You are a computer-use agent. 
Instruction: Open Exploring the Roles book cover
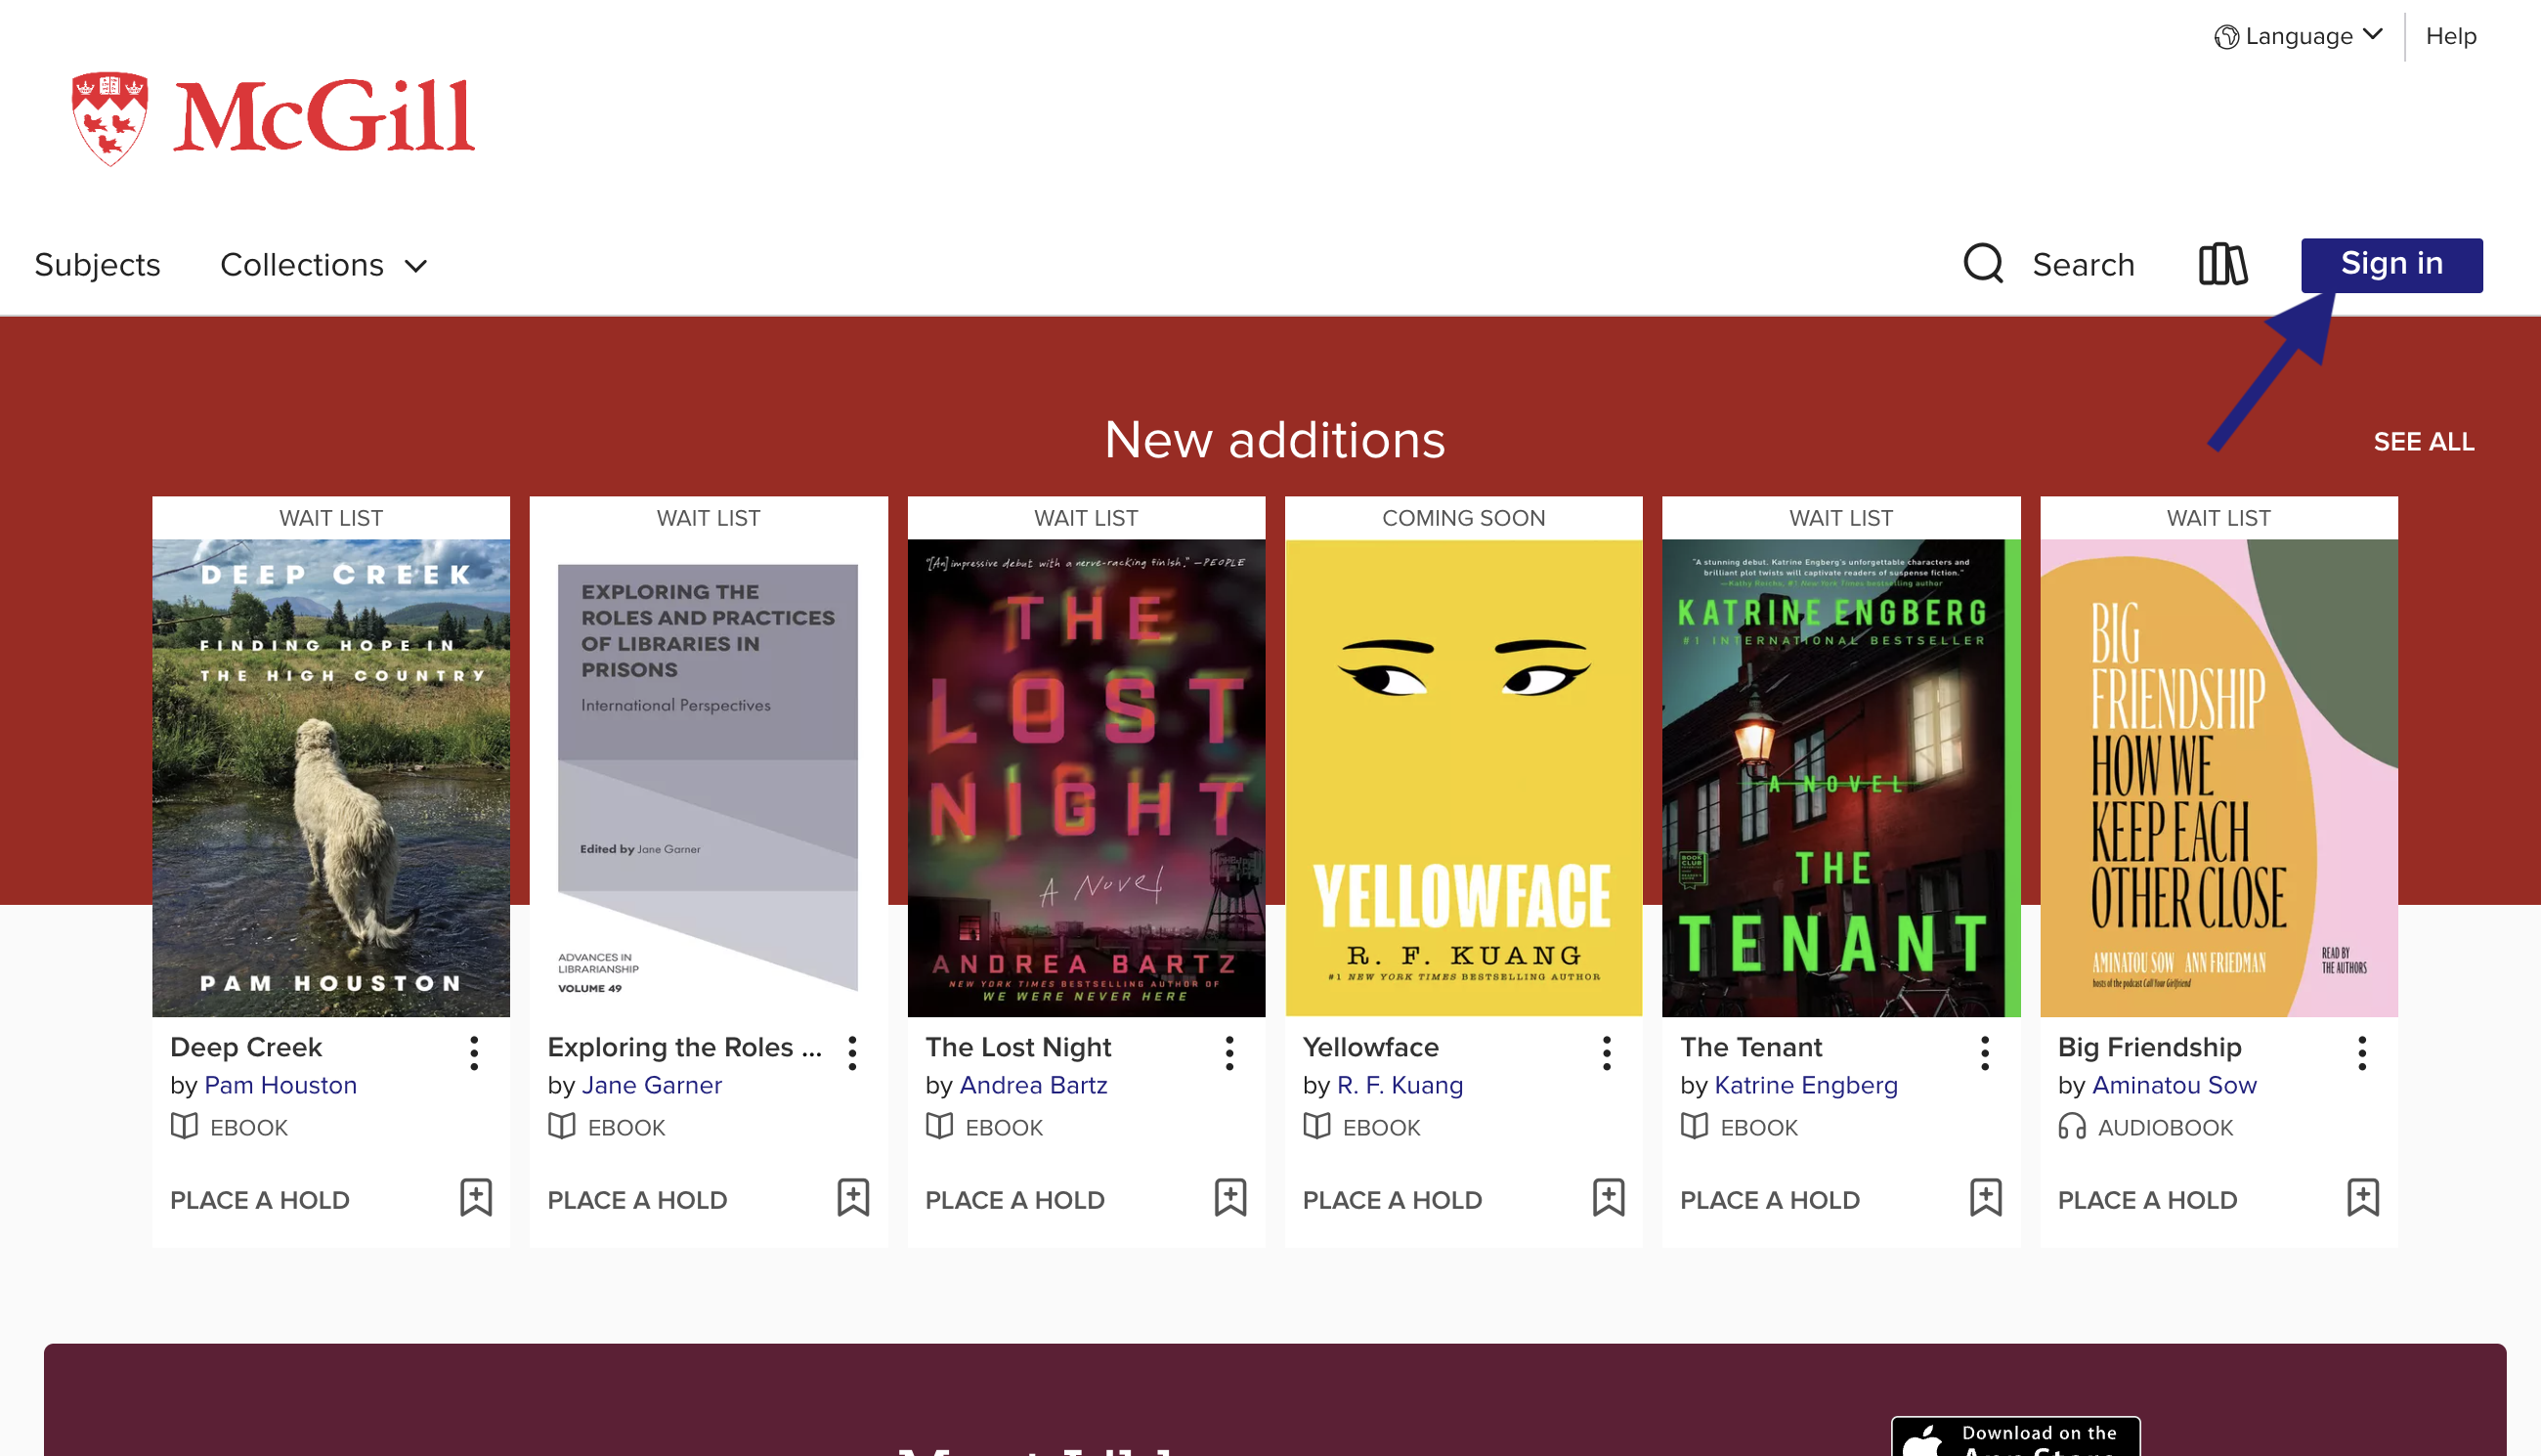(708, 778)
